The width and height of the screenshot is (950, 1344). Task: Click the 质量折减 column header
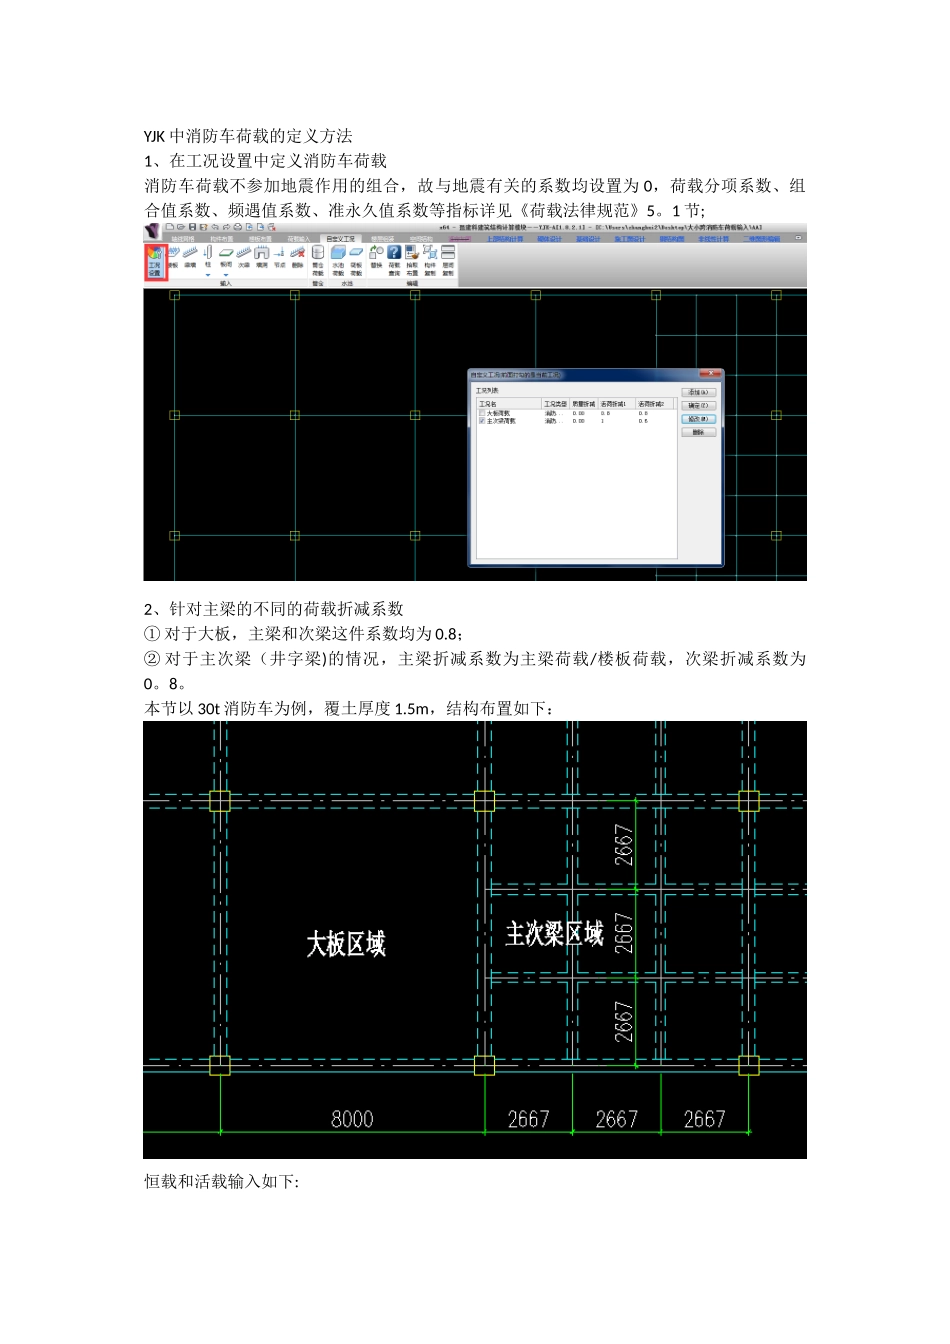click(x=583, y=404)
